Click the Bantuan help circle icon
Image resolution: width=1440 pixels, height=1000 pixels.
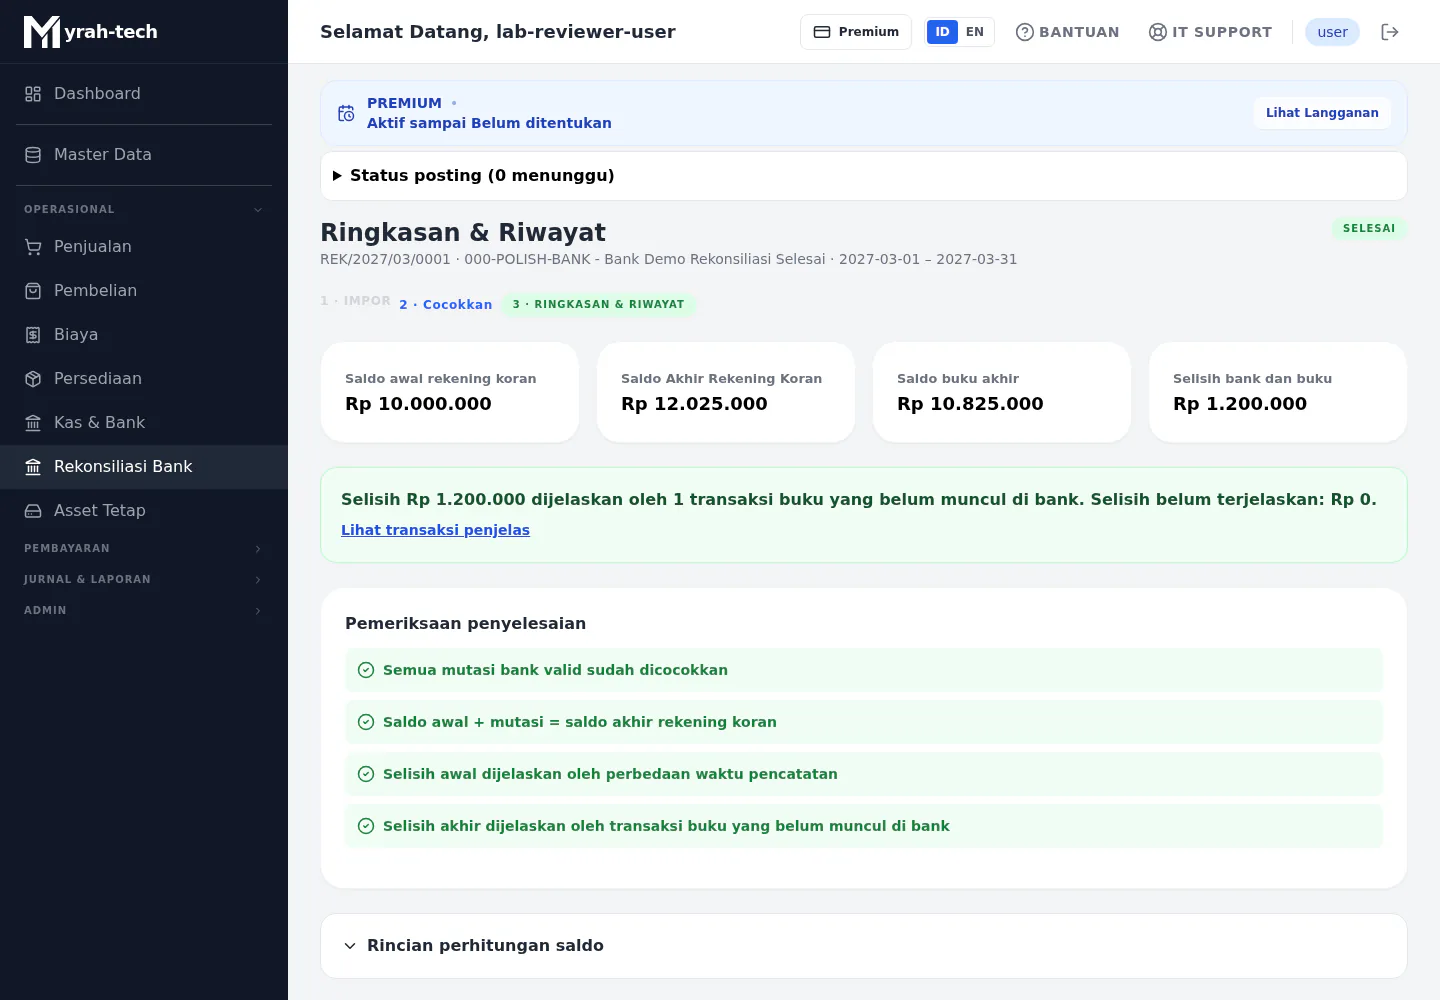1025,32
